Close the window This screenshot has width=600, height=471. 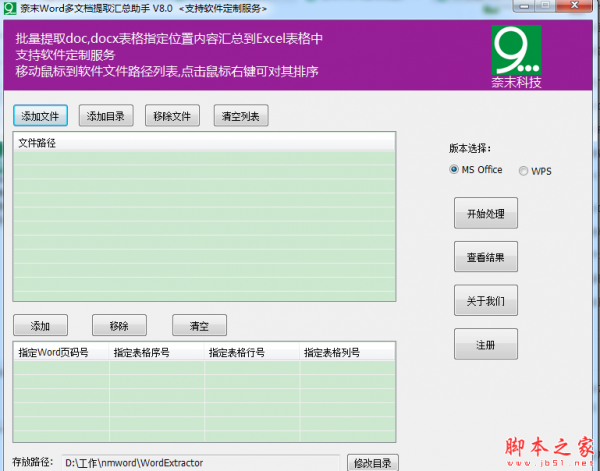coord(575,6)
